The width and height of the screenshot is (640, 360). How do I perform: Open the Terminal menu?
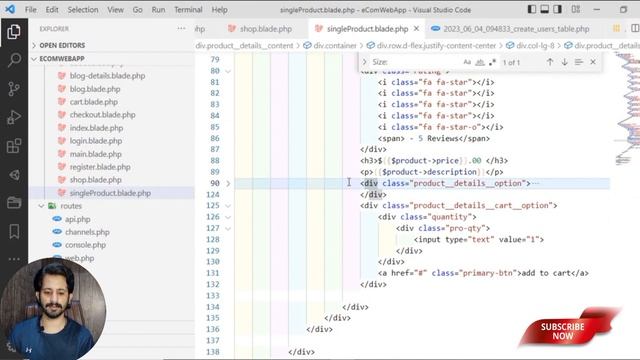[x=188, y=9]
